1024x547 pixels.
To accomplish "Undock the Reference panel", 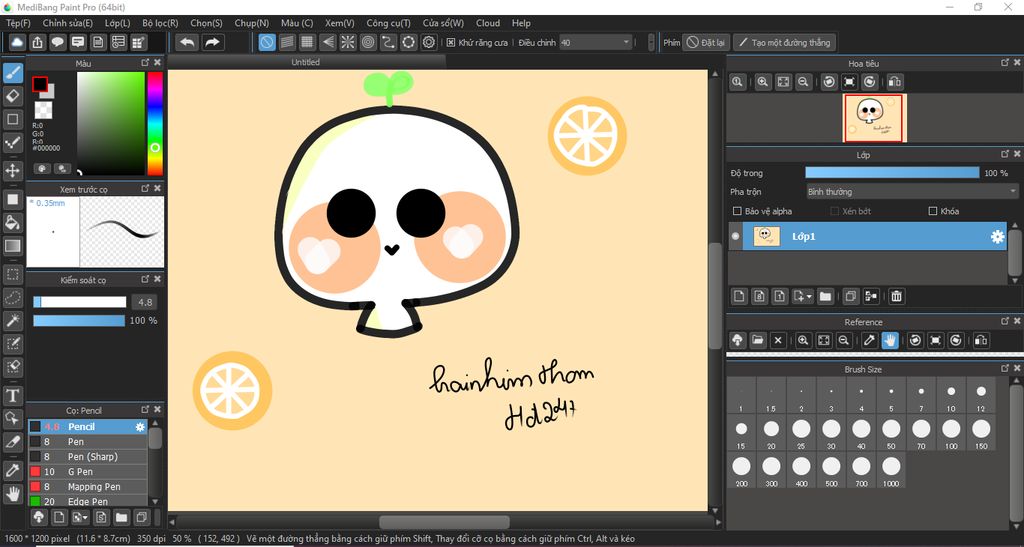I will [x=1005, y=321].
